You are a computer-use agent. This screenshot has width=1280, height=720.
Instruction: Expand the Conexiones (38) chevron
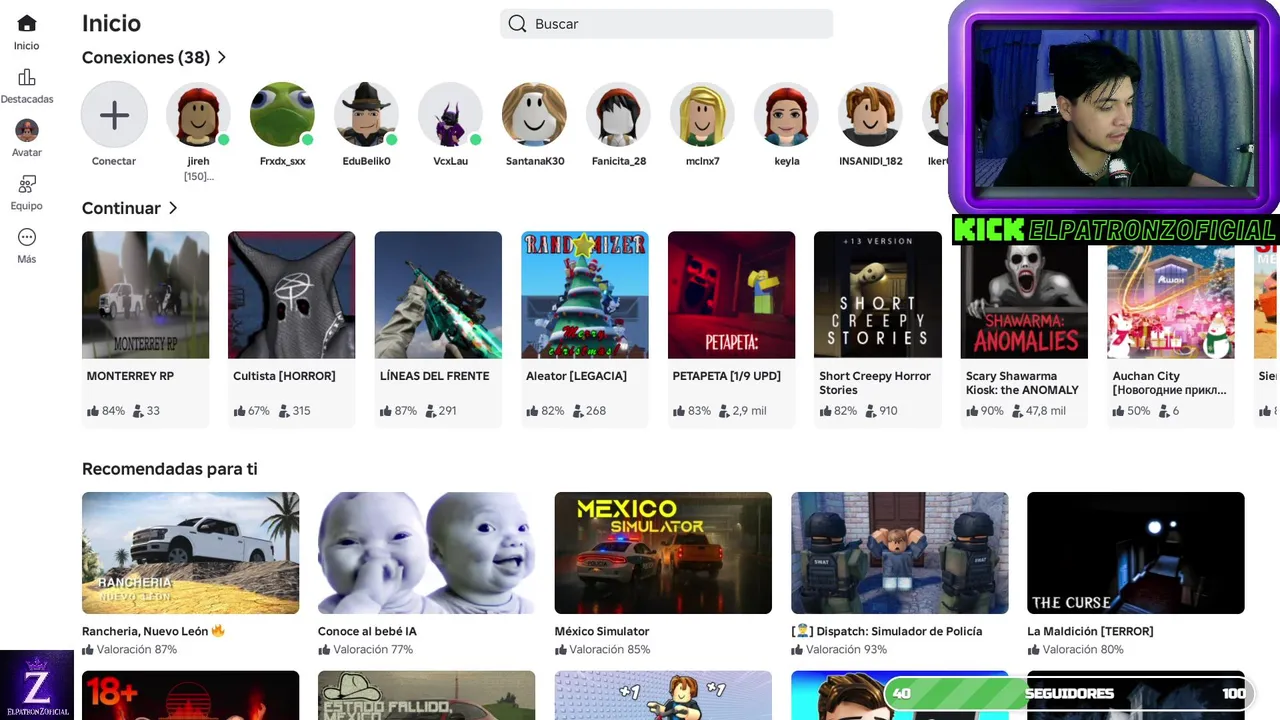[x=222, y=58]
